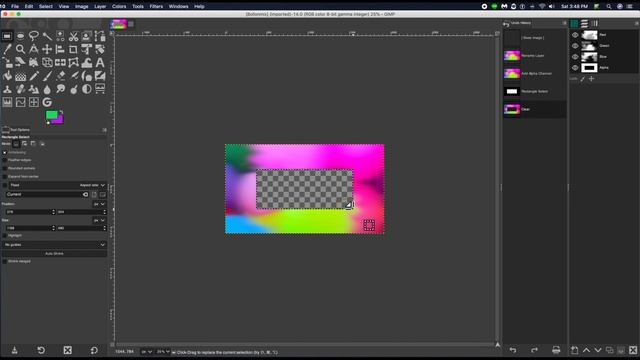The width and height of the screenshot is (640, 360).
Task: Choose the add to selection mode
Action: click(24, 144)
